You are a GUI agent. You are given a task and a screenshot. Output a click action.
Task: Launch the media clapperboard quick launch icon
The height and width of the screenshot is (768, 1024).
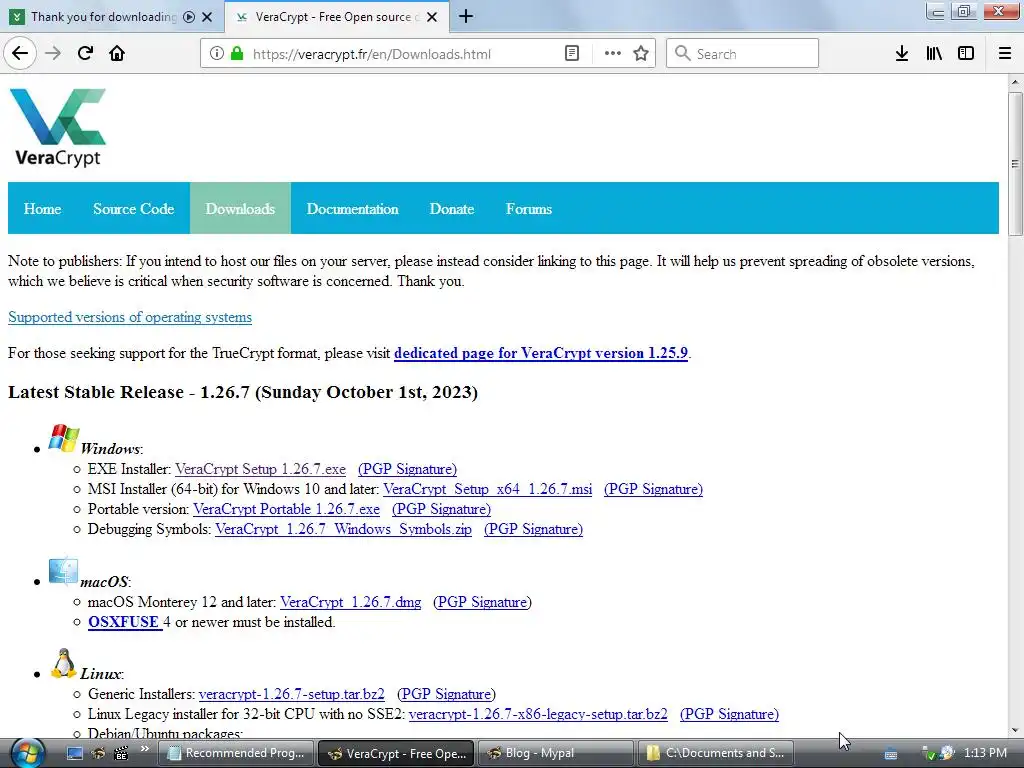pyautogui.click(x=121, y=753)
